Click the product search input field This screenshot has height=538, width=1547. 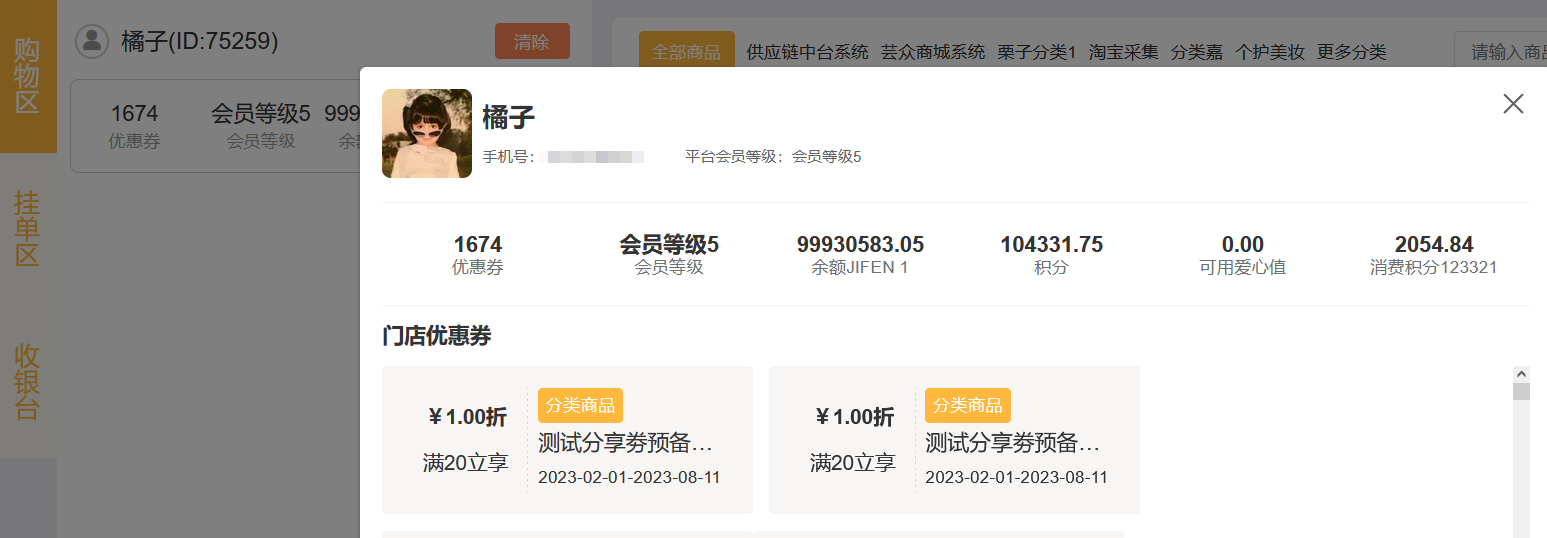click(x=1500, y=52)
